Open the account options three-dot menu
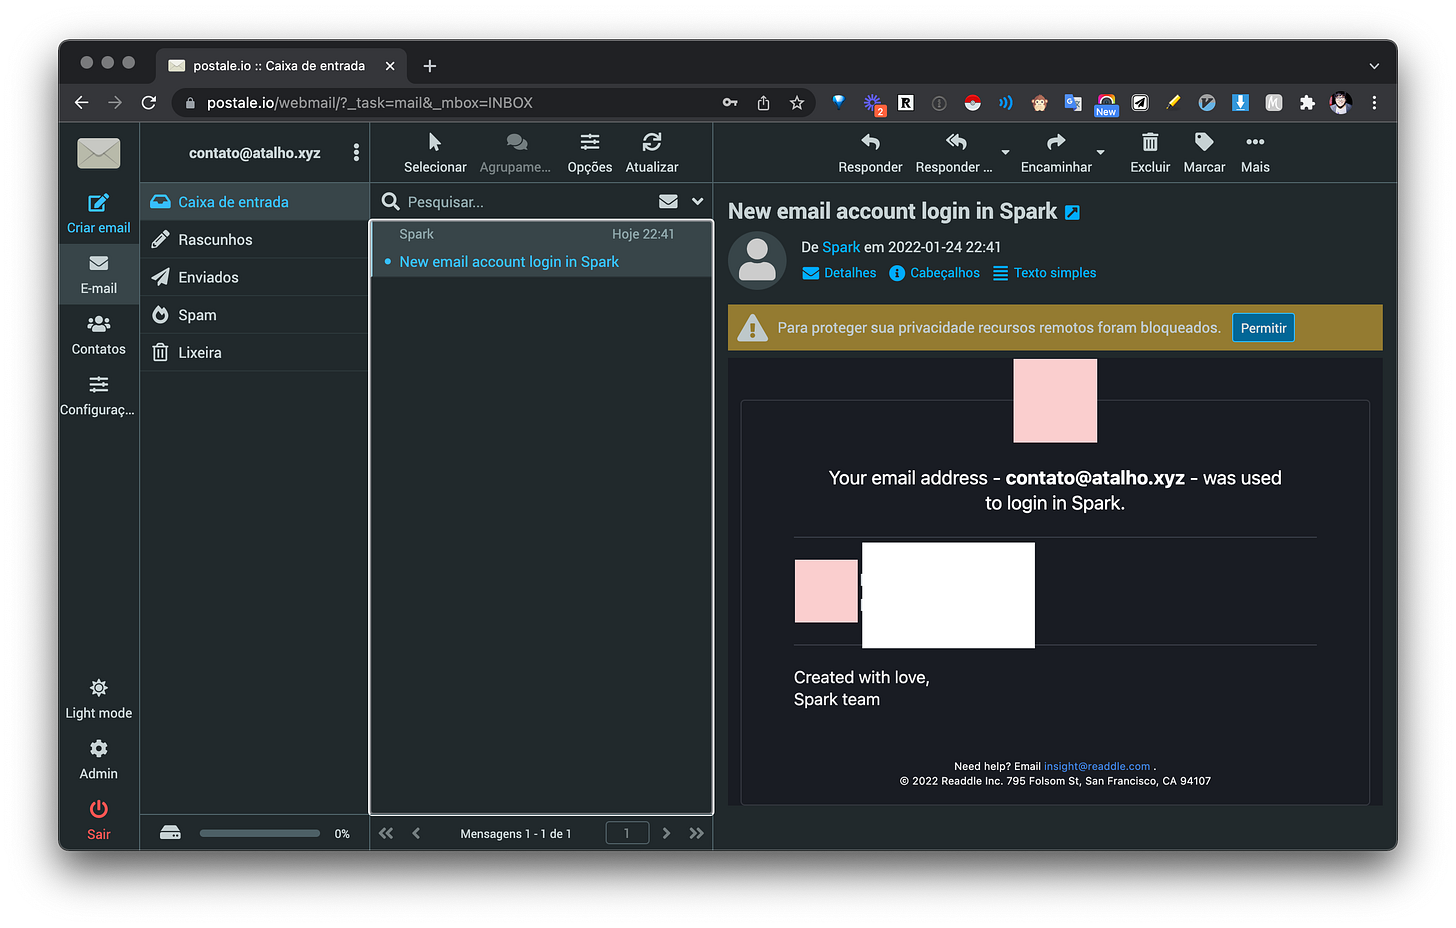The height and width of the screenshot is (928, 1456). click(x=356, y=152)
